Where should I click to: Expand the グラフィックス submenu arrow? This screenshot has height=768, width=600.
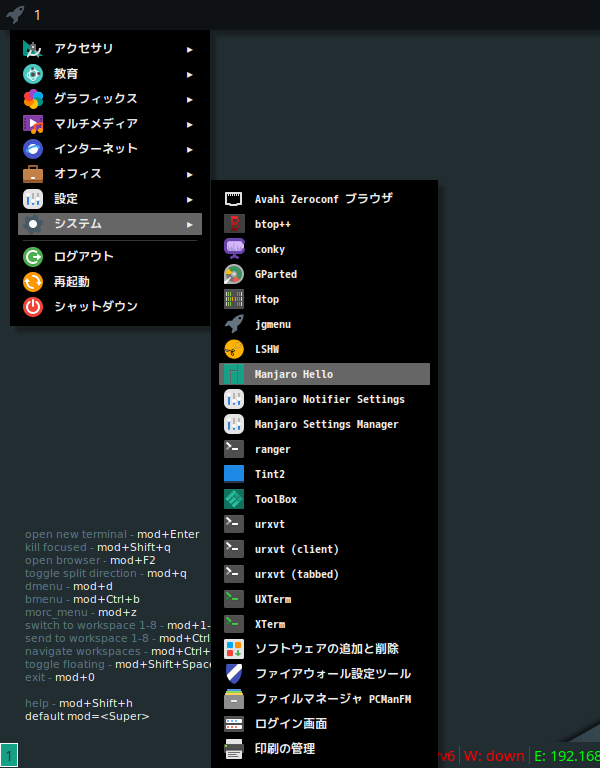point(190,99)
